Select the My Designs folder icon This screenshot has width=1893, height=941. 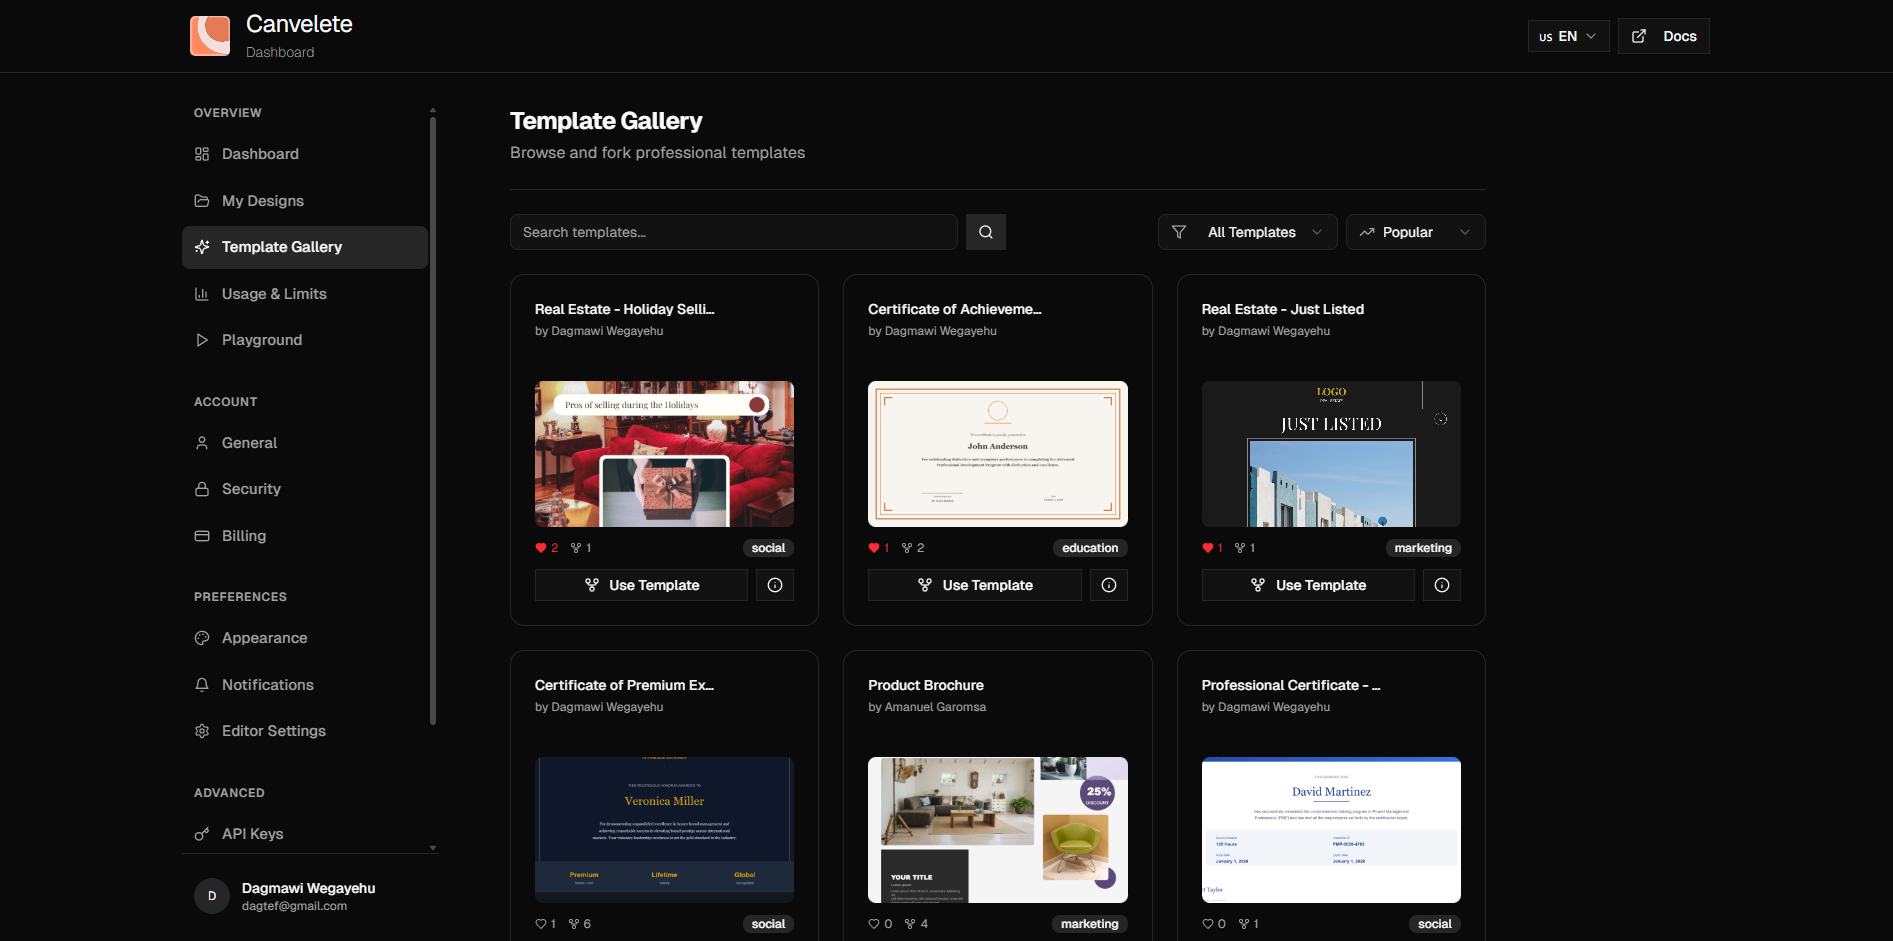203,200
